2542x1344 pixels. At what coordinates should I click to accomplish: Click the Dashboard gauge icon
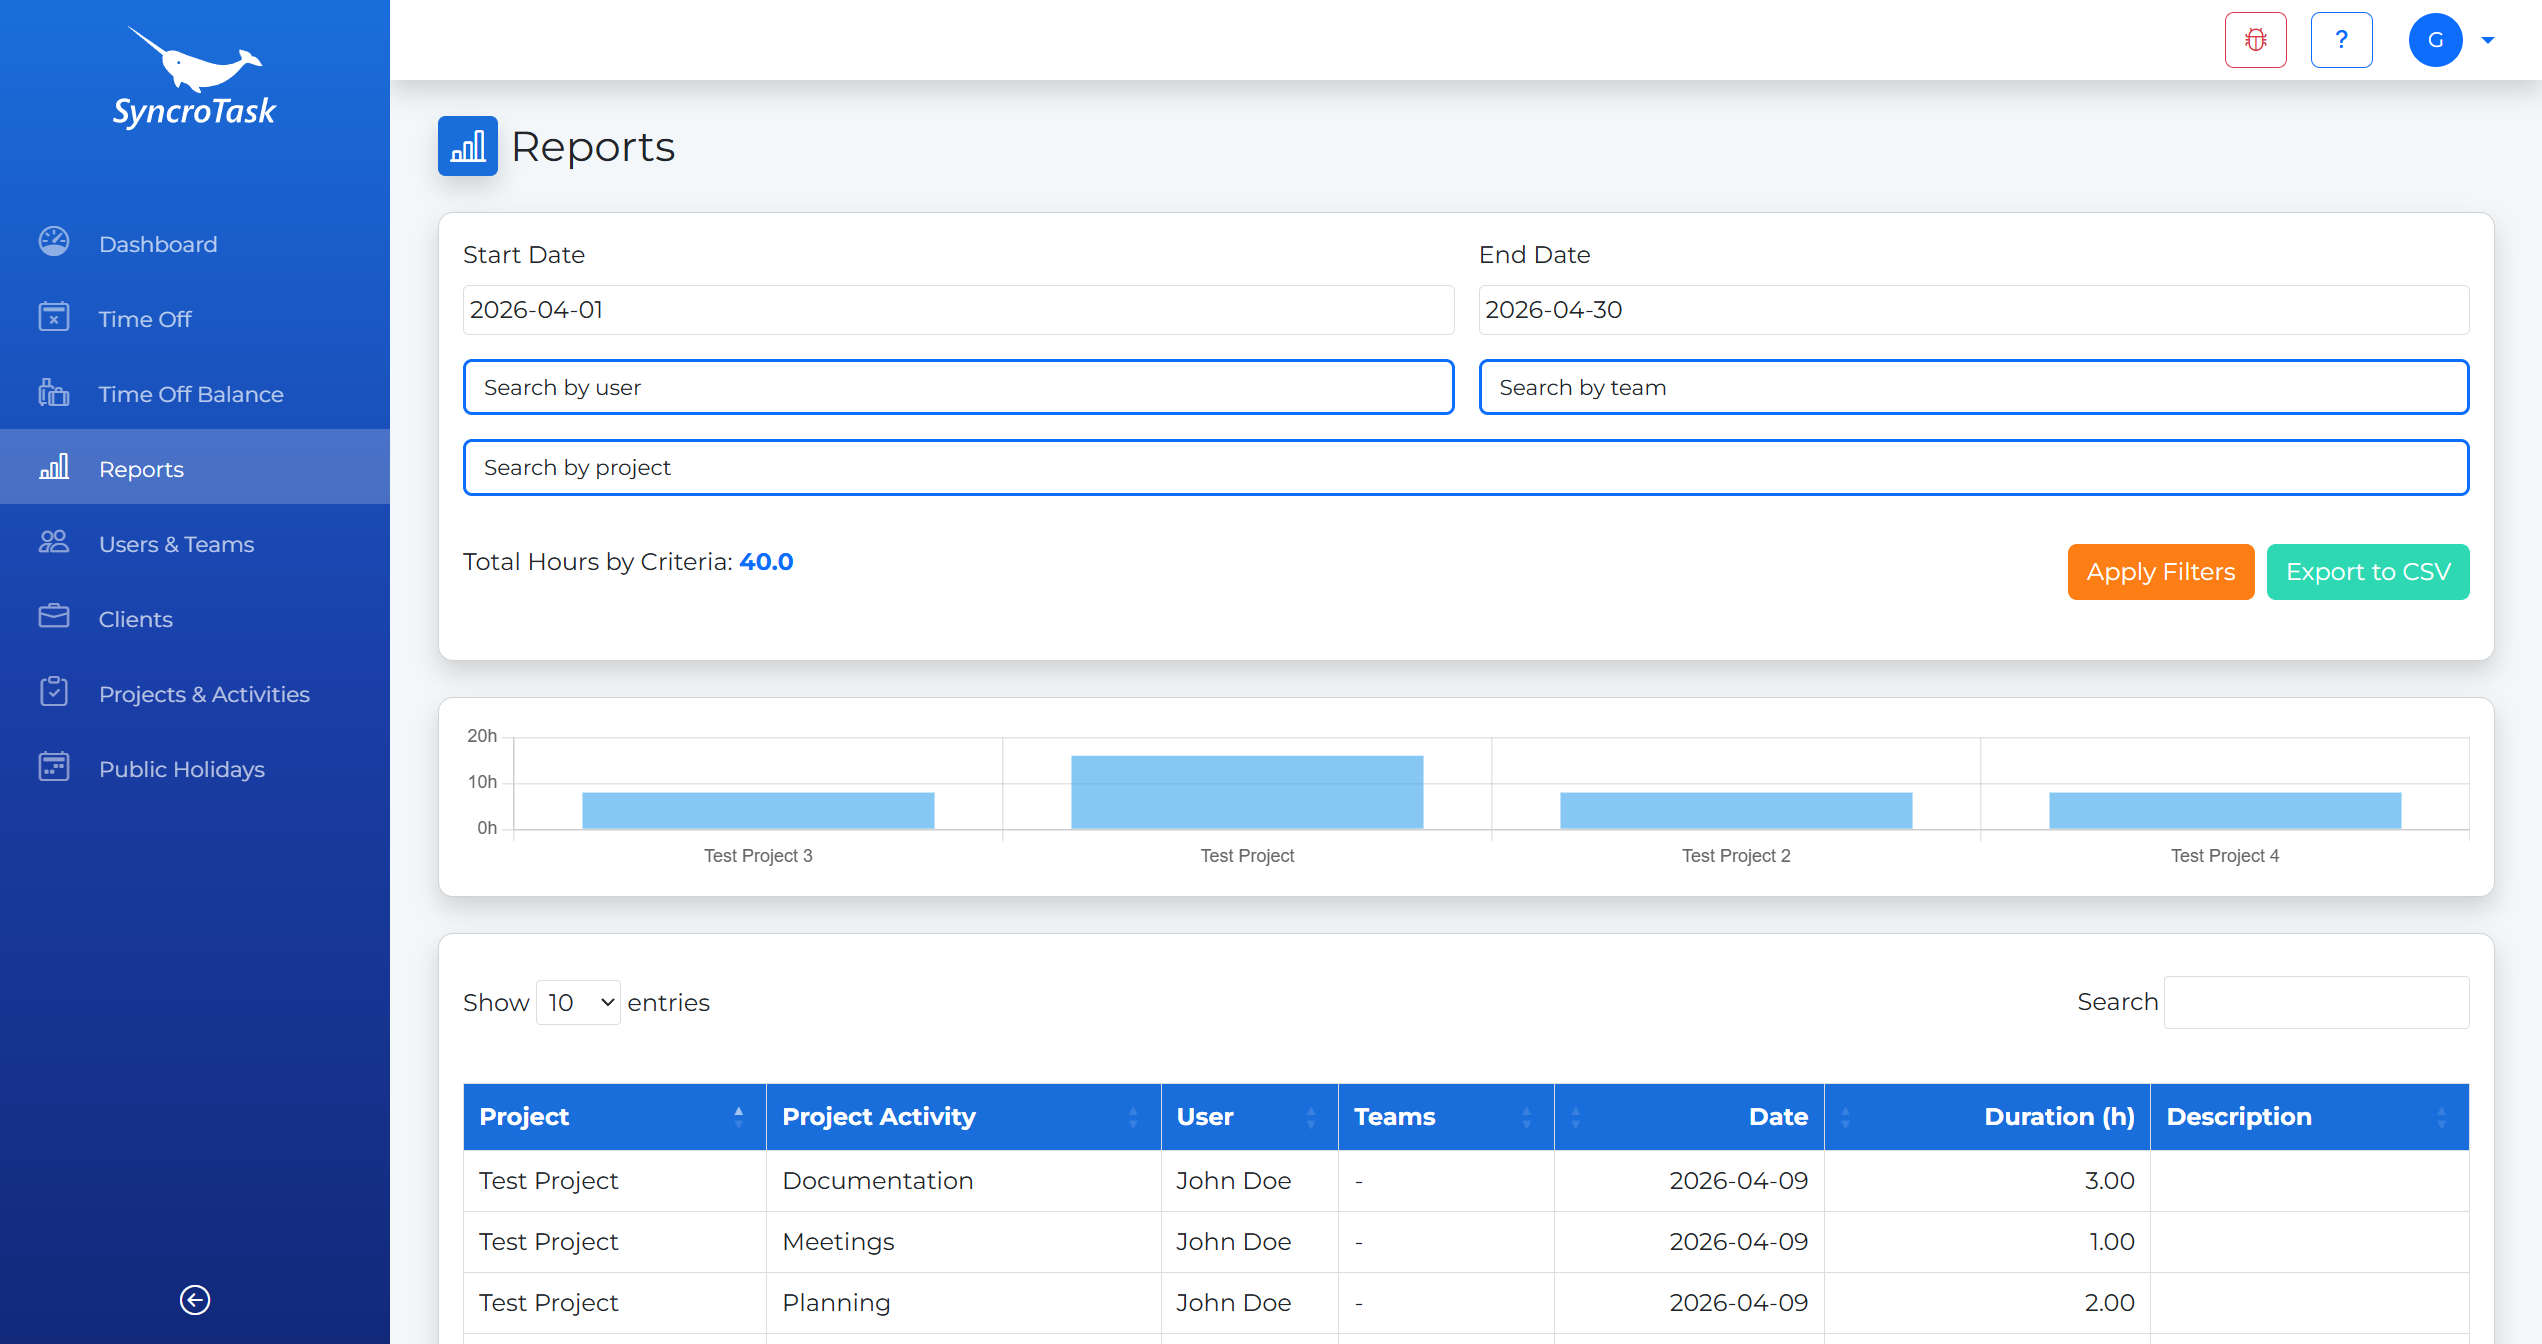[54, 242]
